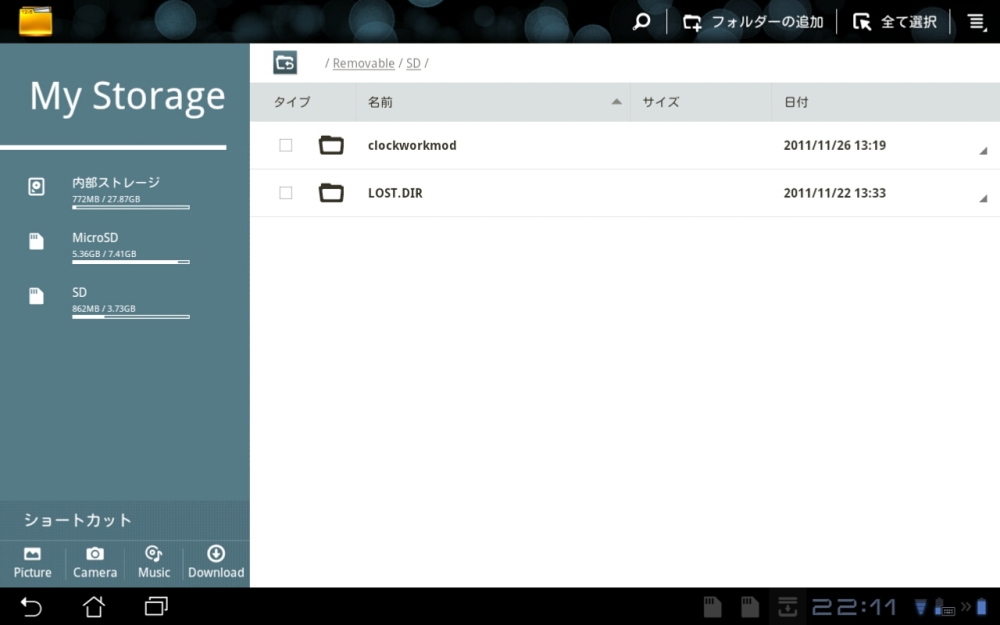Open the Download shortcut
1000x625 pixels.
(x=216, y=563)
